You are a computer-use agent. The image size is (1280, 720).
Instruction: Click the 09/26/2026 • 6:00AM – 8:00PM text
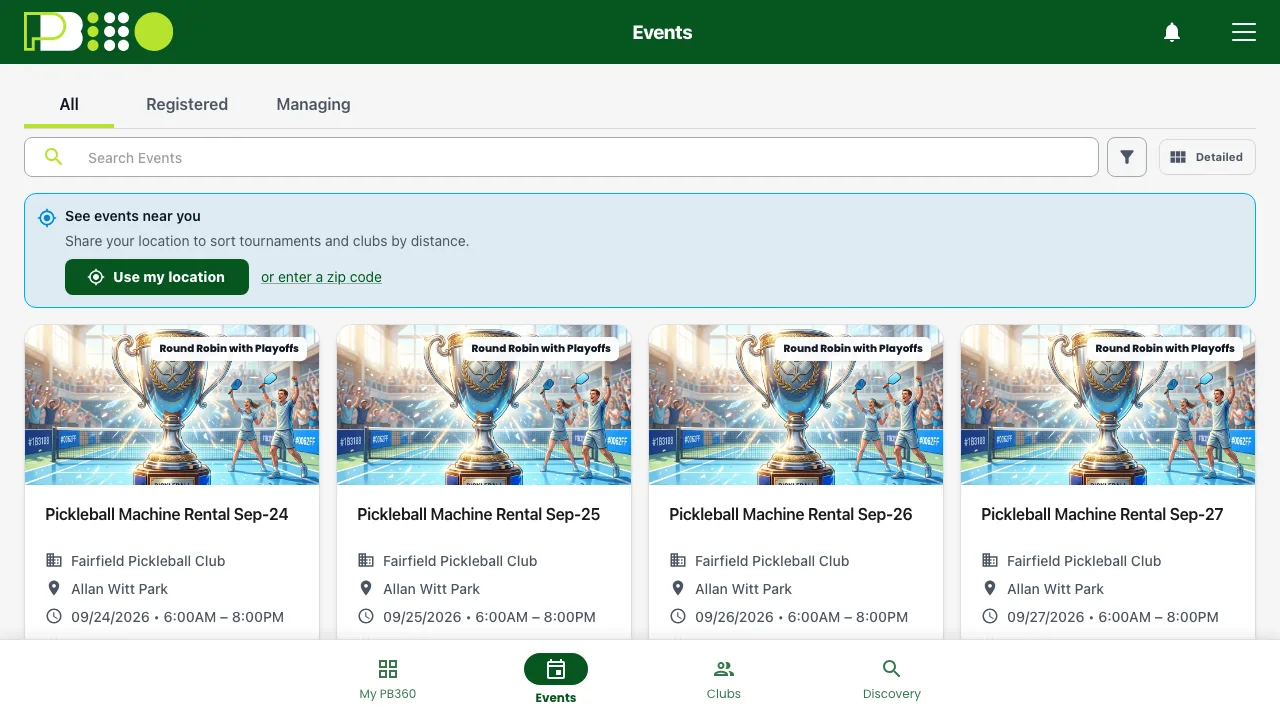pos(801,617)
